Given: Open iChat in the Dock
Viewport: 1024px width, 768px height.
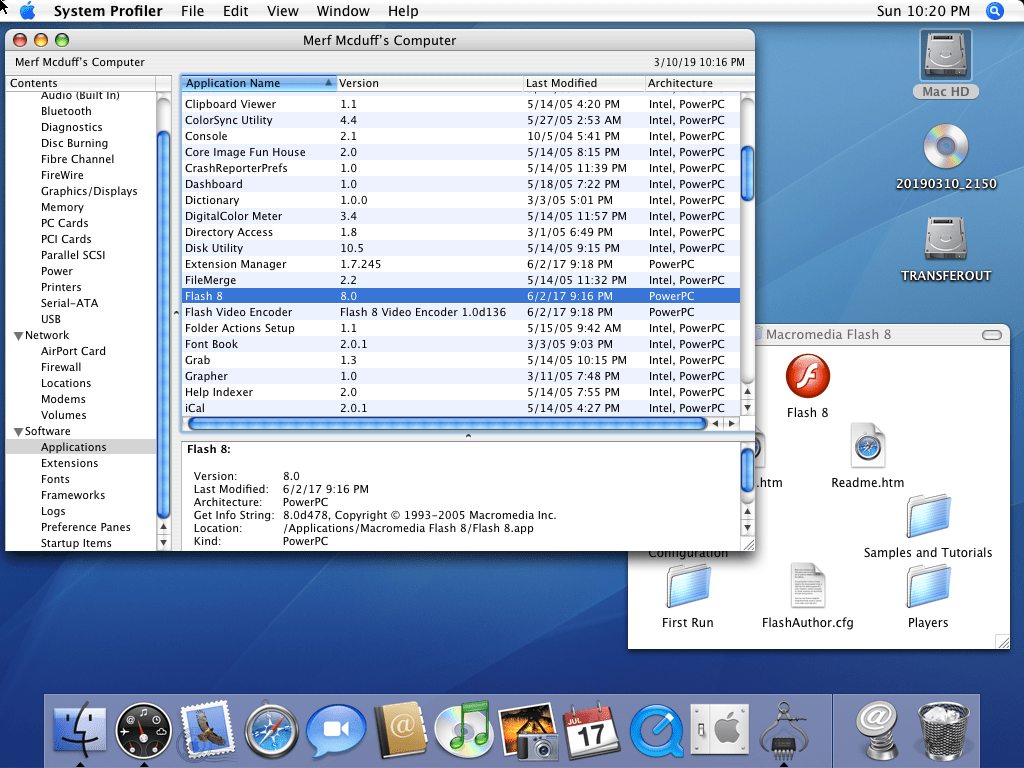Looking at the screenshot, I should (336, 729).
